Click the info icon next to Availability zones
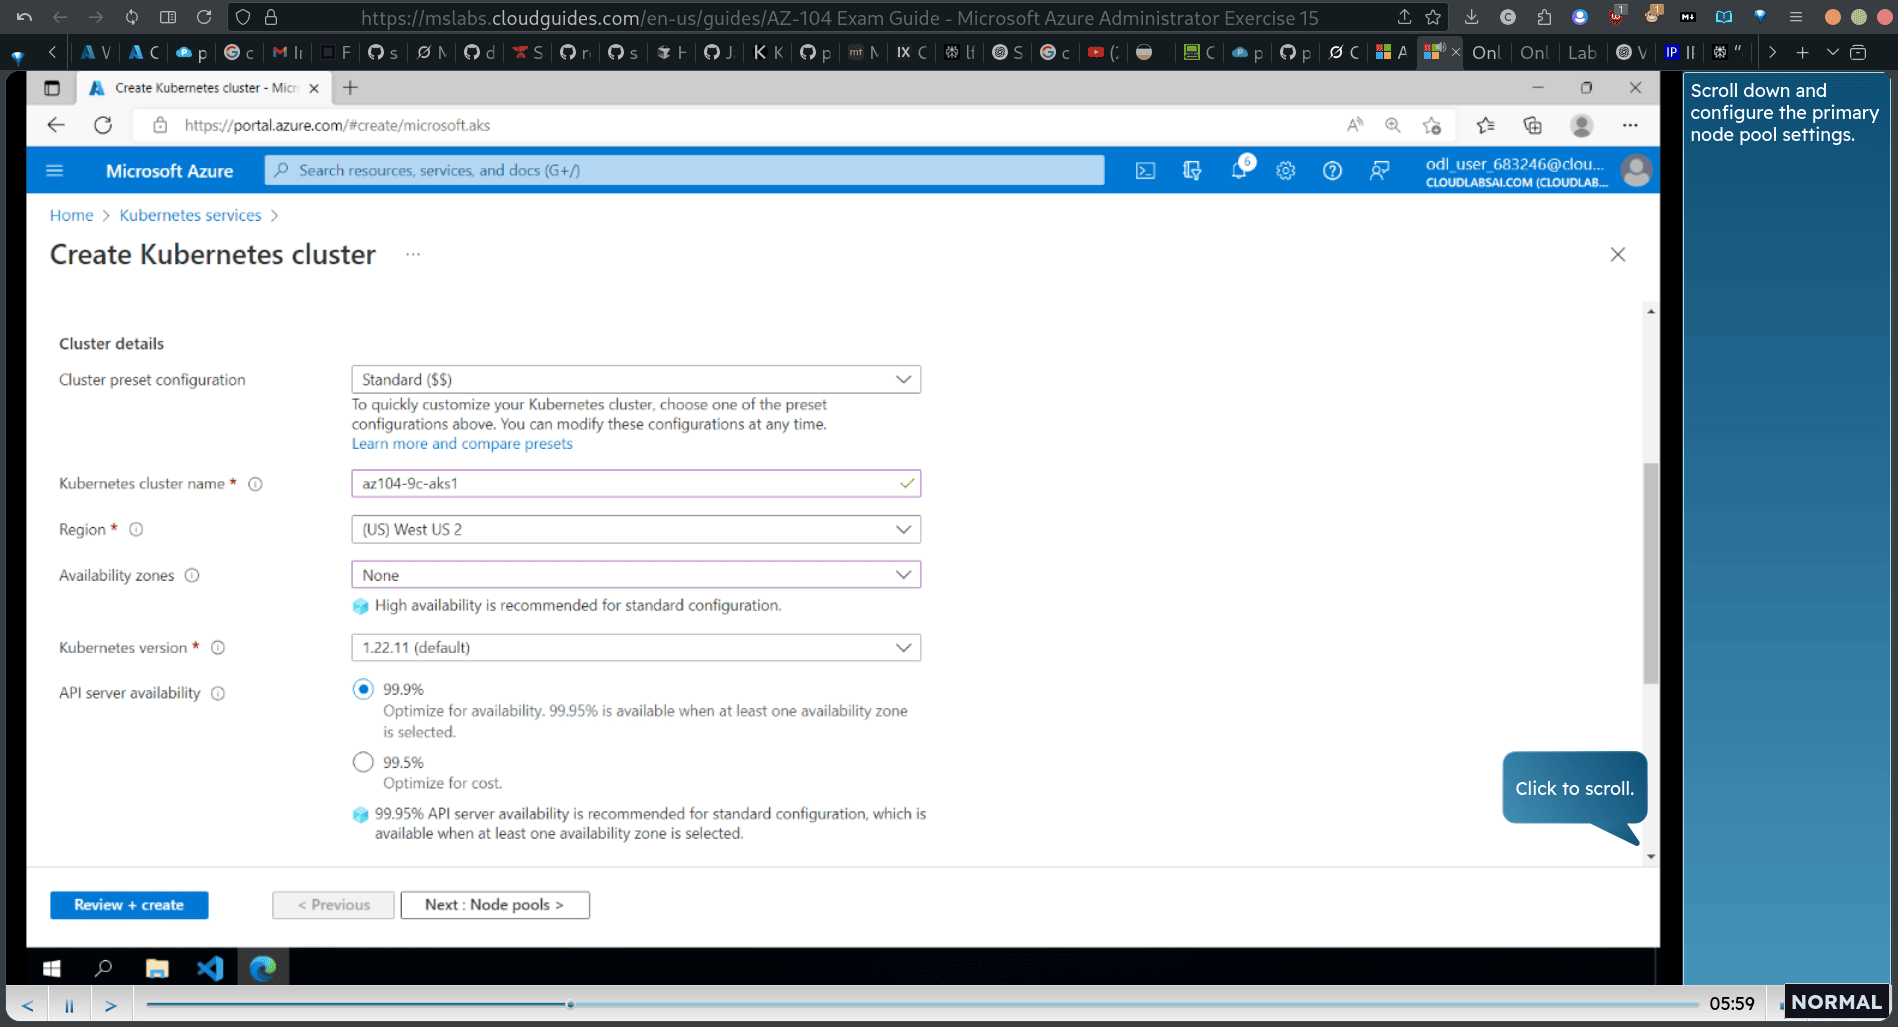 point(192,576)
